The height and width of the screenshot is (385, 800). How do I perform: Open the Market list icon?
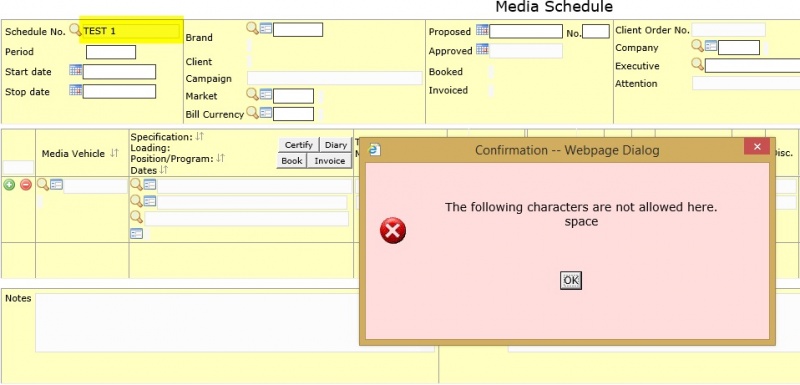(266, 94)
